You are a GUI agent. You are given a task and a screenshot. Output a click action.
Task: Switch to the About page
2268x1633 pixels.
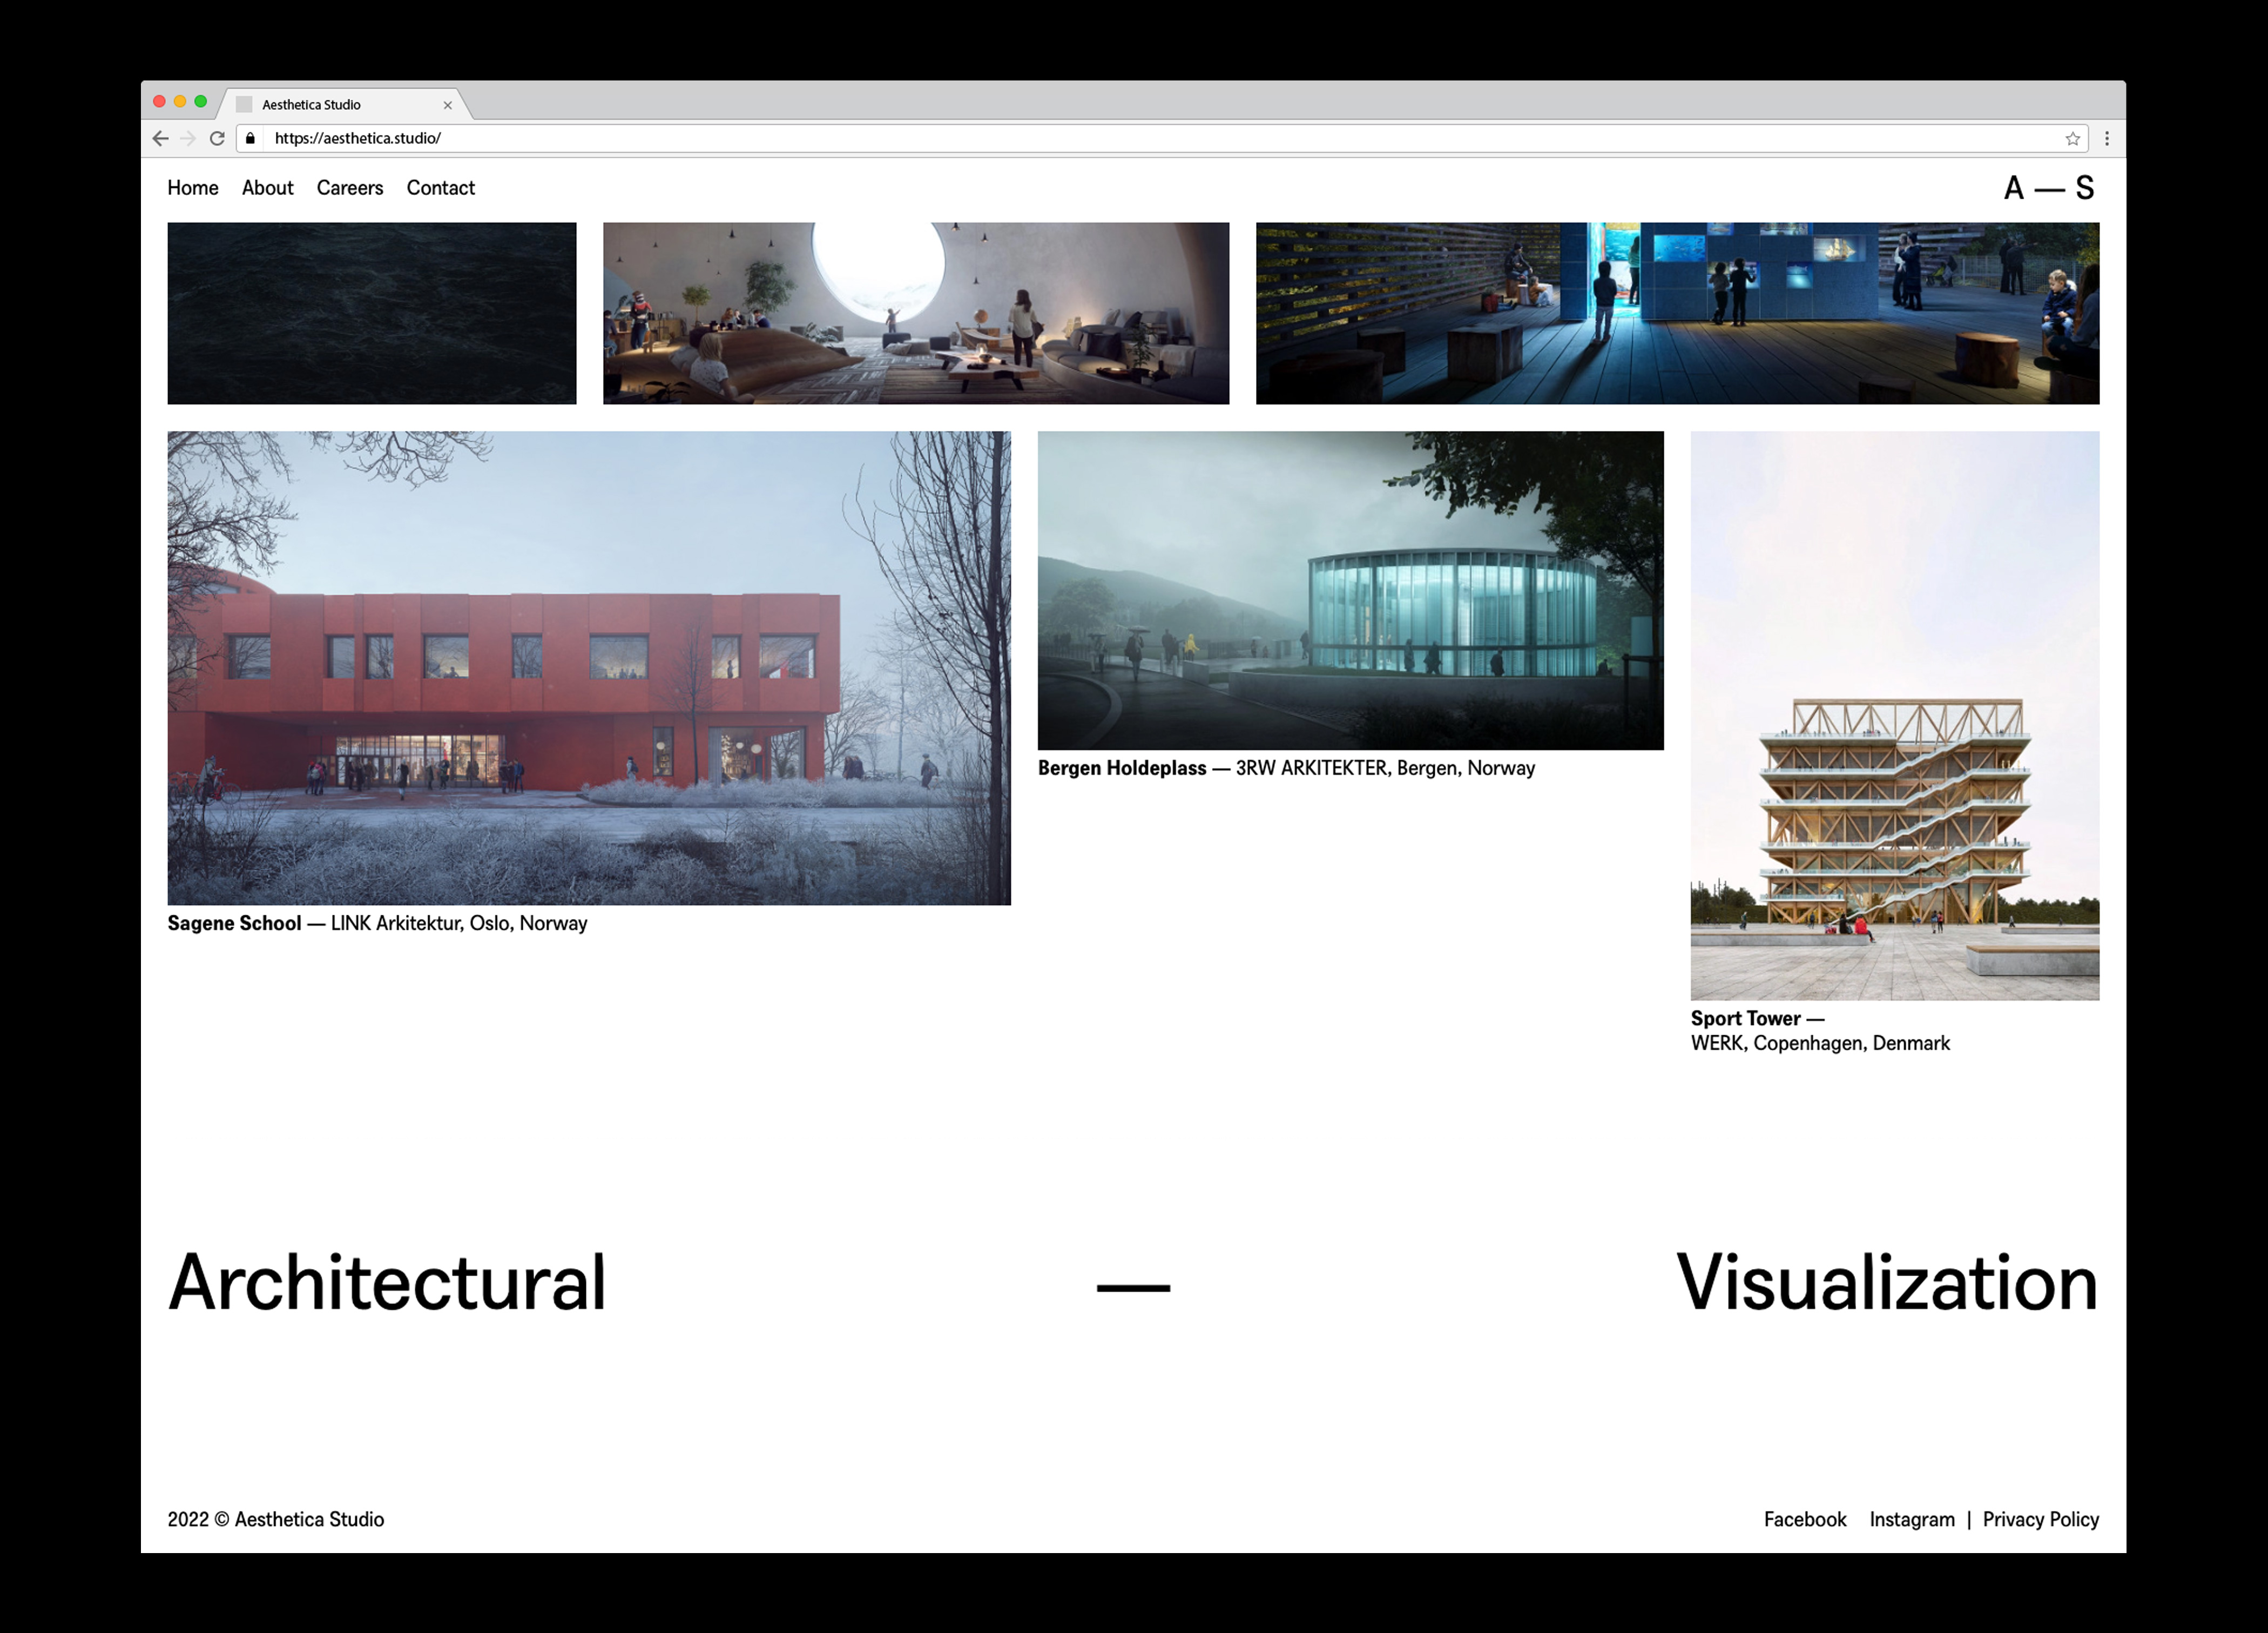coord(267,188)
